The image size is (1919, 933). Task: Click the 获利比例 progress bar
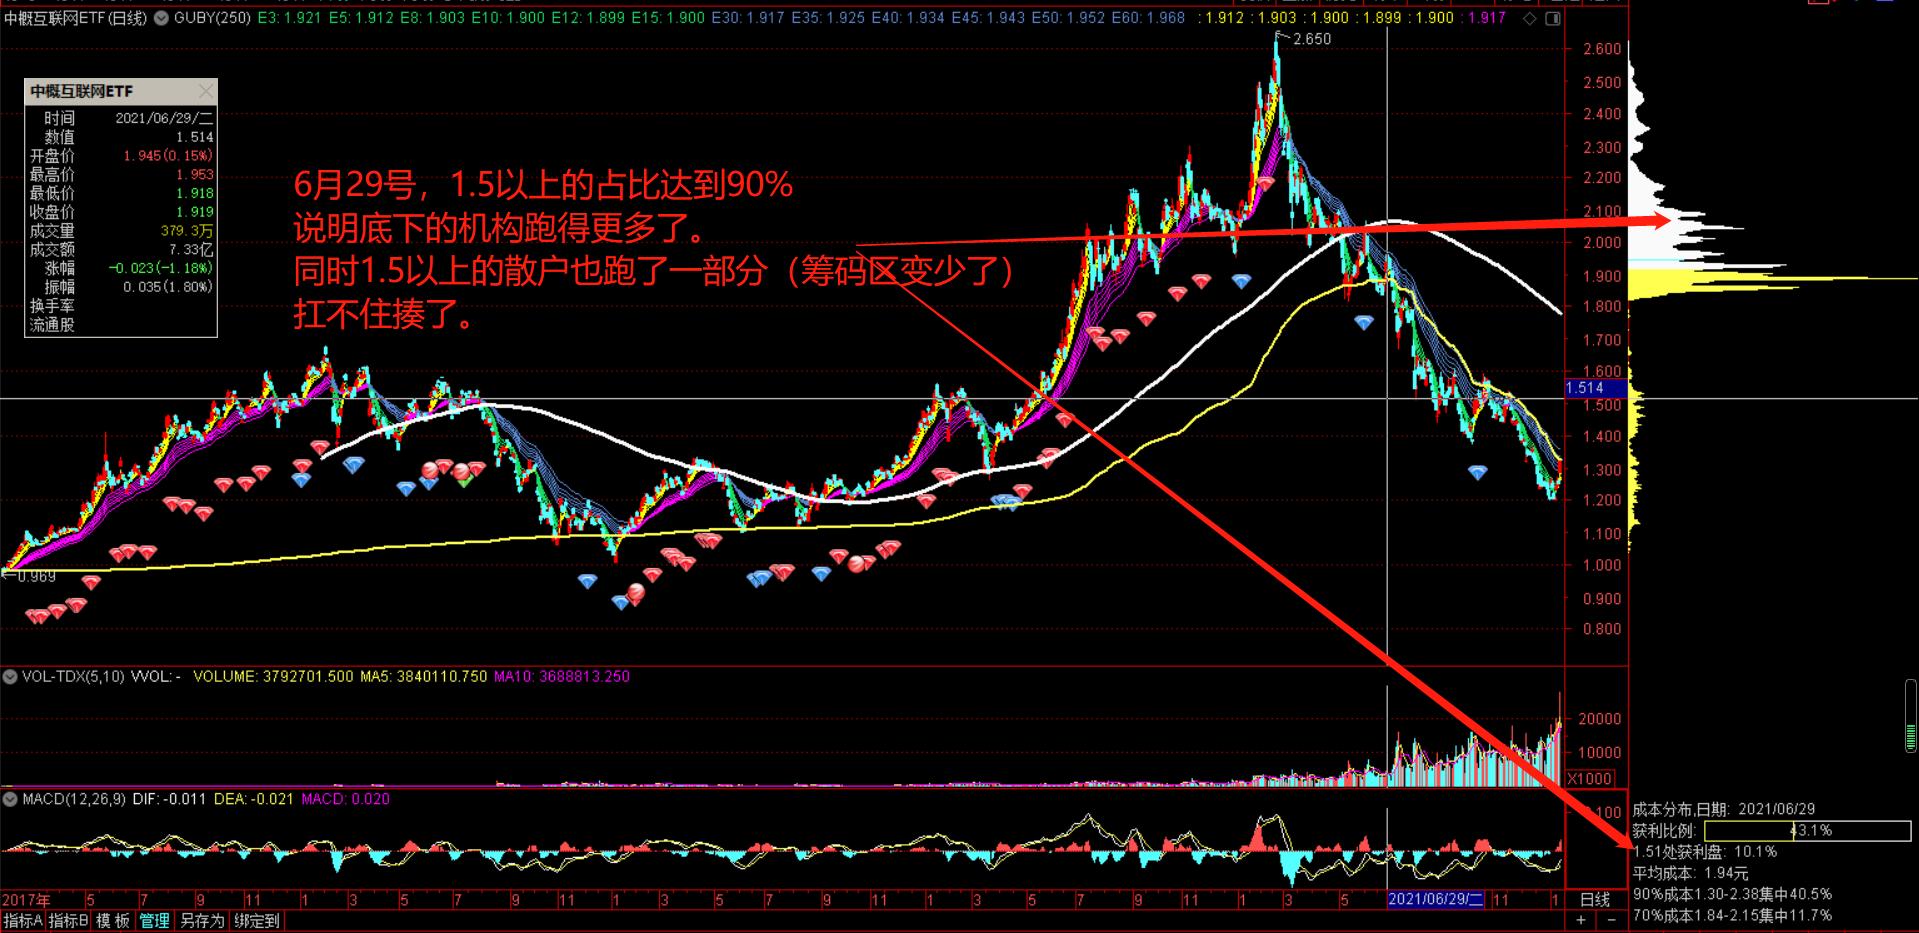pos(1807,831)
